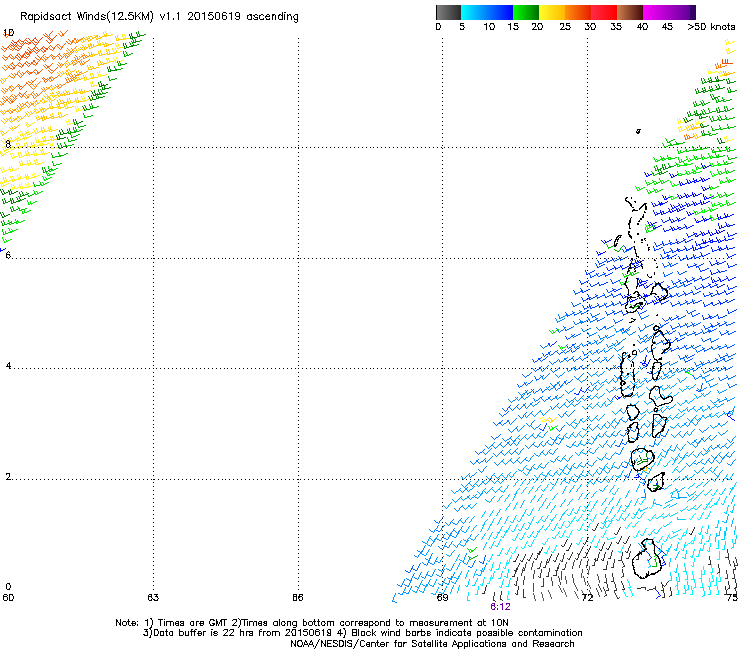740x650 pixels.
Task: Click the red 30-35 knots legend swatch
Action: click(x=604, y=12)
